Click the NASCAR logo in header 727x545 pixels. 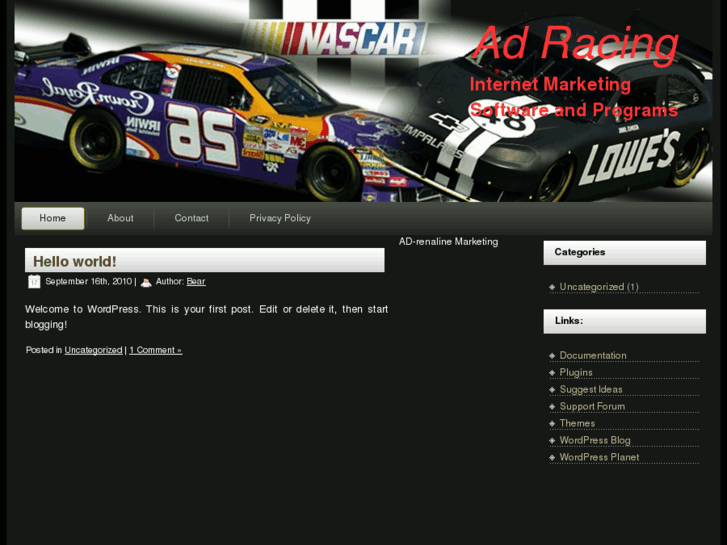pyautogui.click(x=334, y=38)
